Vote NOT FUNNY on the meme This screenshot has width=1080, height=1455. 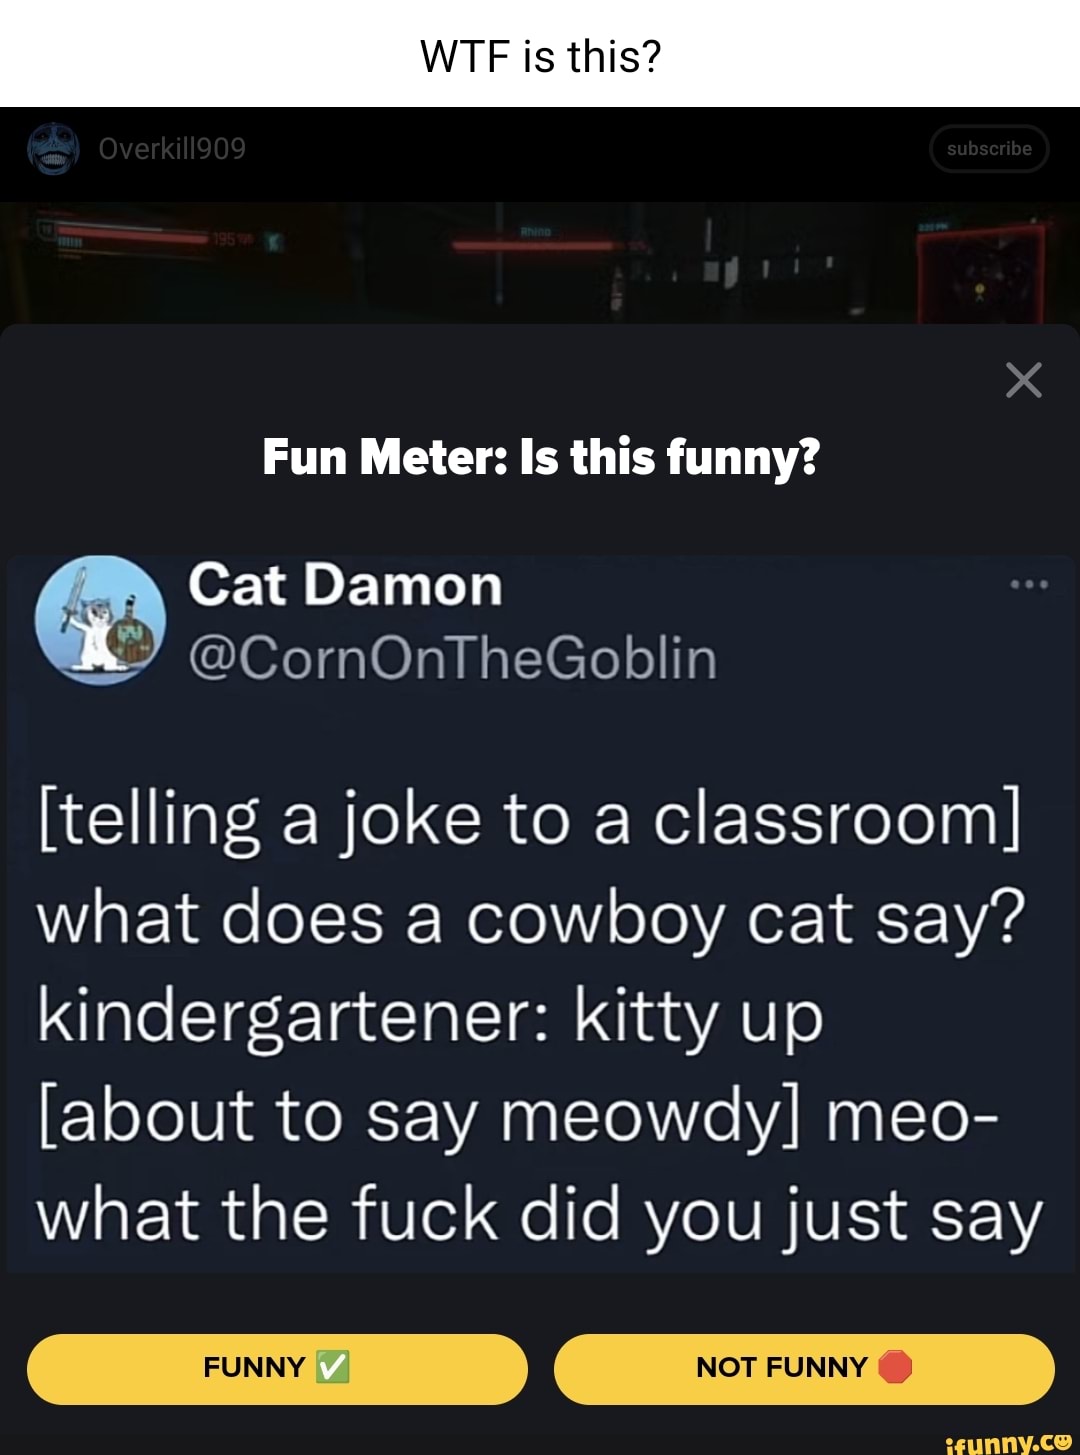804,1369
